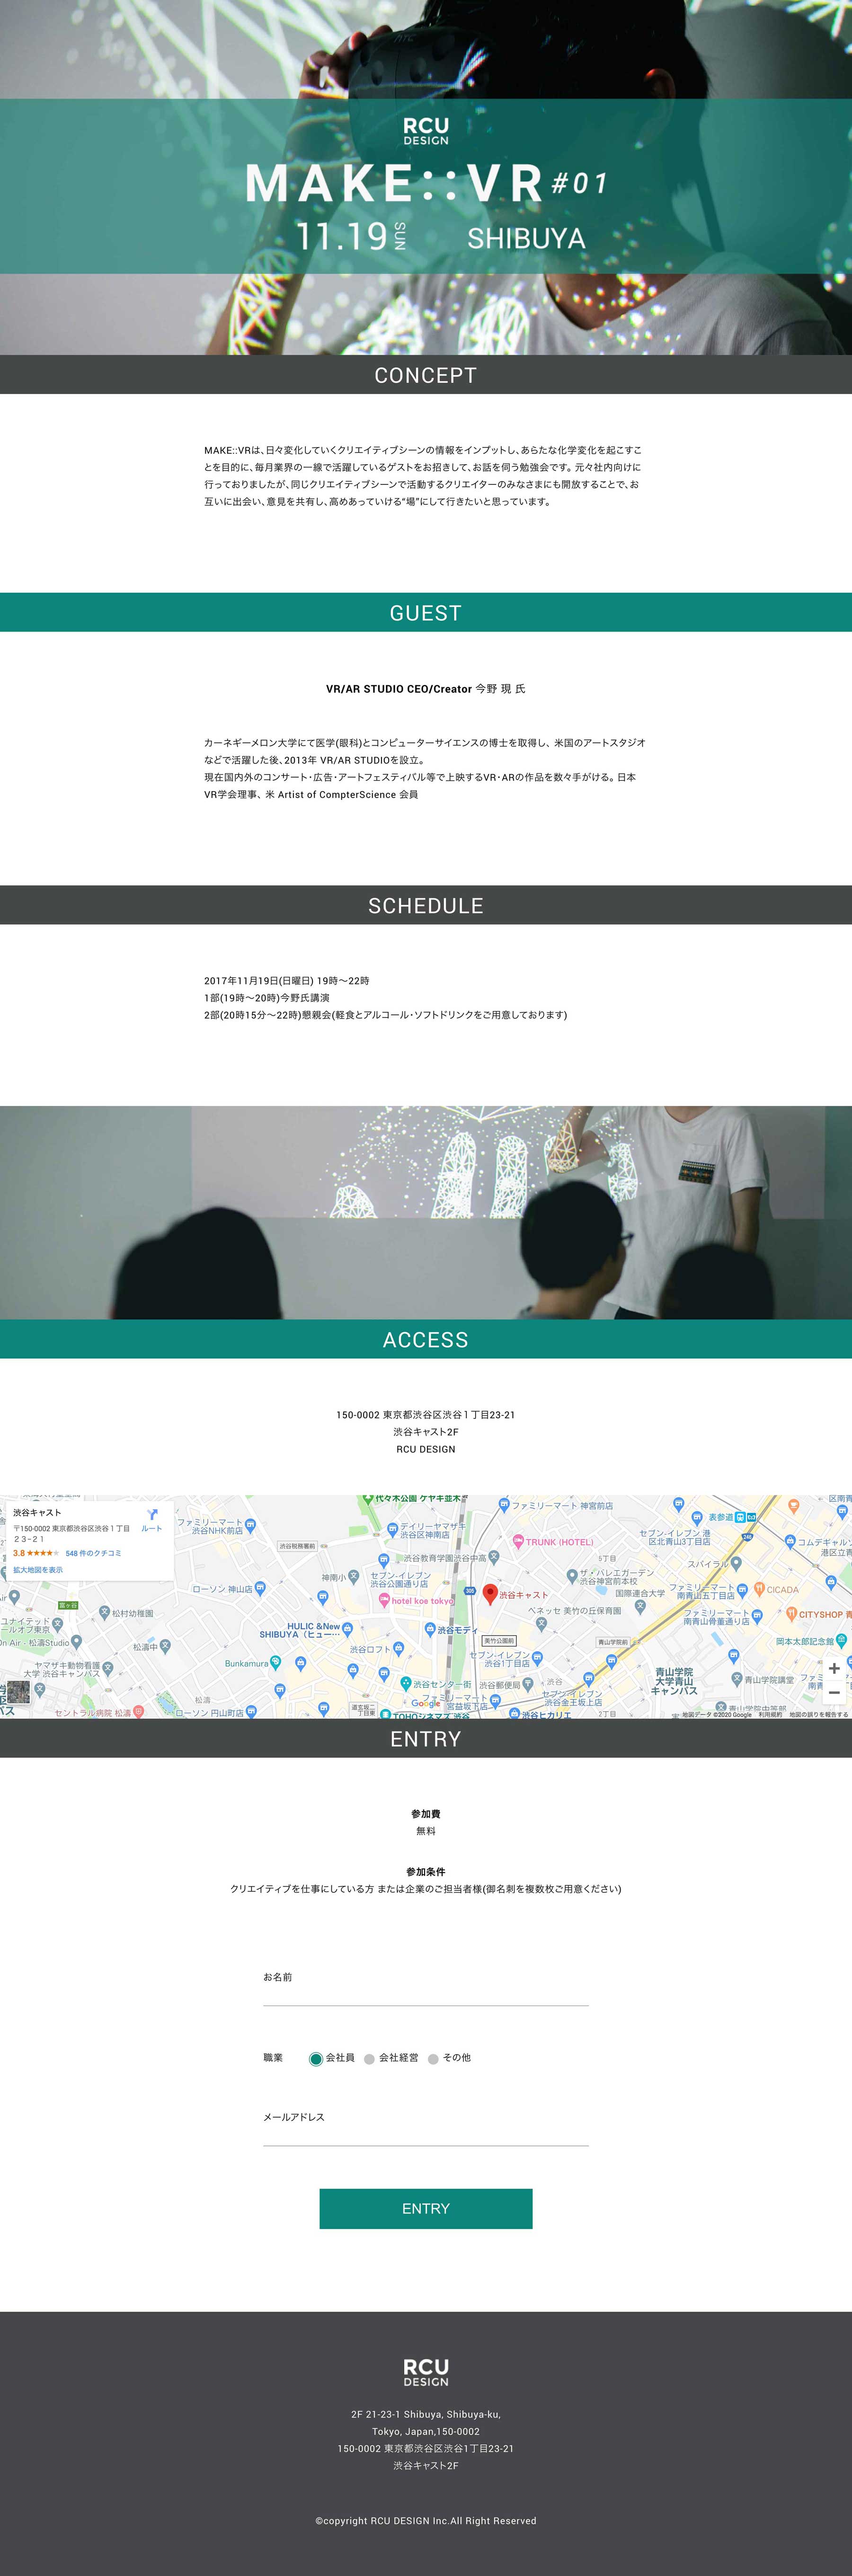Click the 職業 form label
Image resolution: width=852 pixels, height=2576 pixels.
273,2058
